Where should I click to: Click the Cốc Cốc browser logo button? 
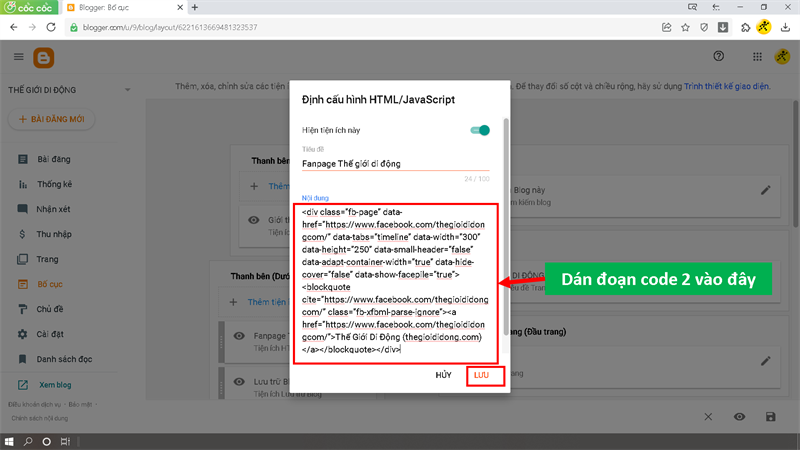pos(29,7)
